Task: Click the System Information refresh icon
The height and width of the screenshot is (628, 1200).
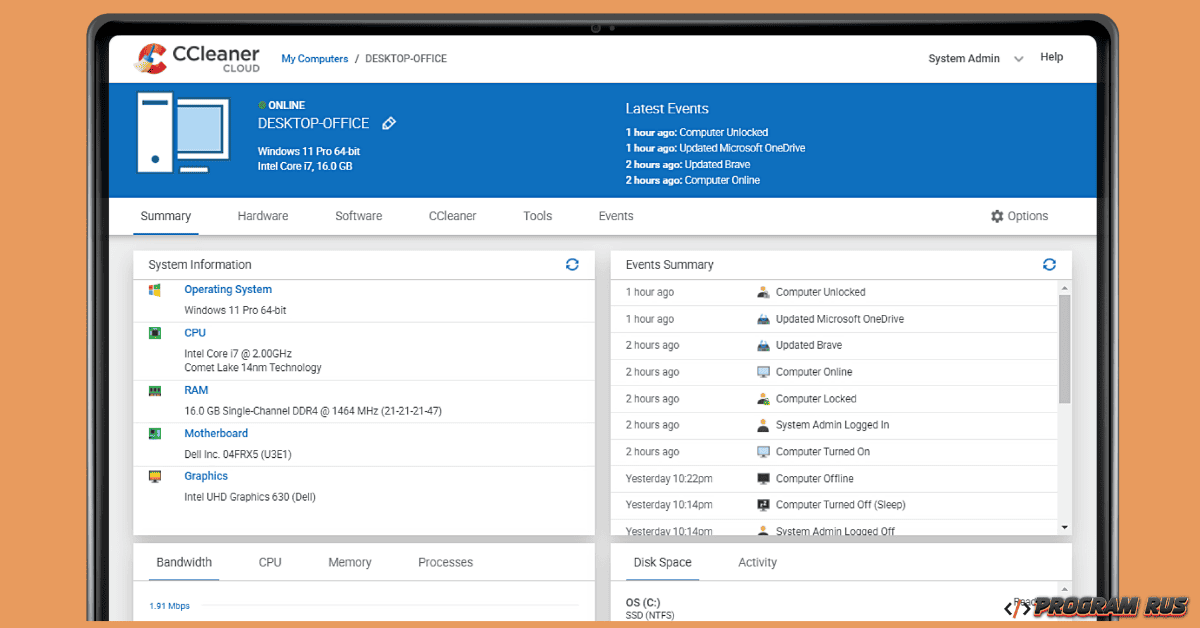Action: pyautogui.click(x=572, y=264)
